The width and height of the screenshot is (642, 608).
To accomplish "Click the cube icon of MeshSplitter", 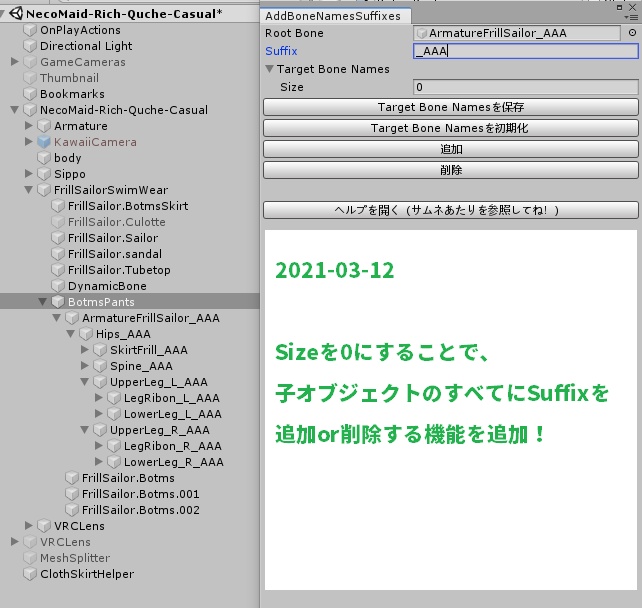I will point(30,558).
